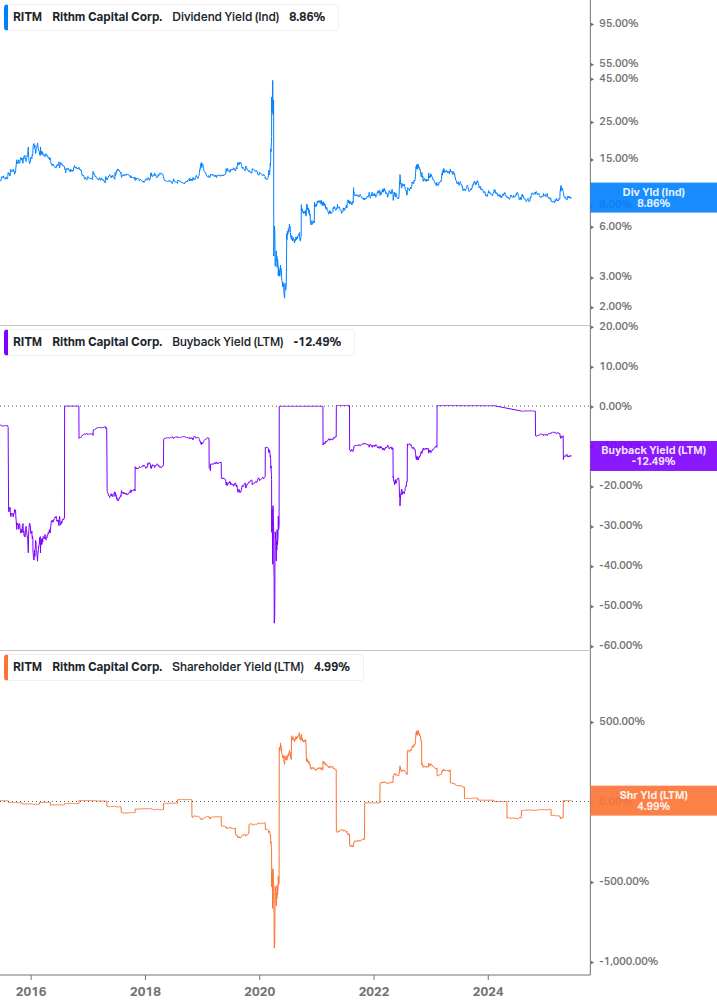Click the -1,000.00% shareholder yield axis label
Viewport: 717px width, 1005px height.
(628, 962)
